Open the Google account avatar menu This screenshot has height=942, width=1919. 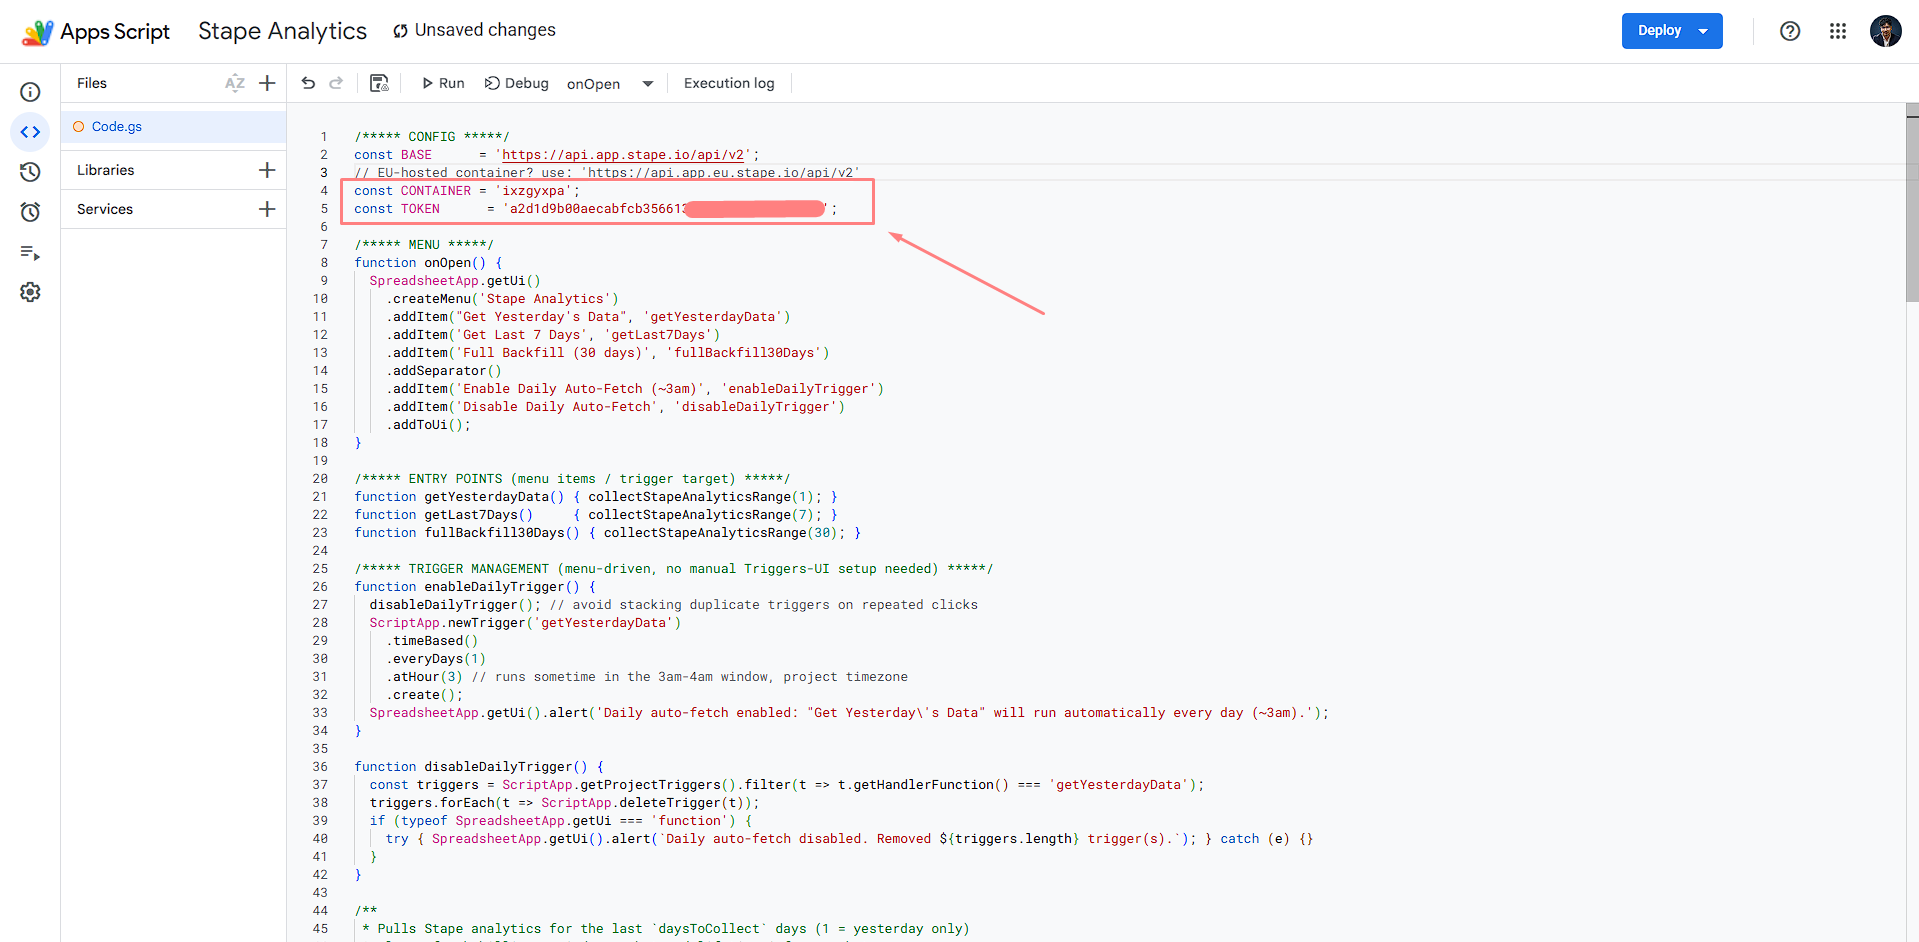[x=1886, y=31]
